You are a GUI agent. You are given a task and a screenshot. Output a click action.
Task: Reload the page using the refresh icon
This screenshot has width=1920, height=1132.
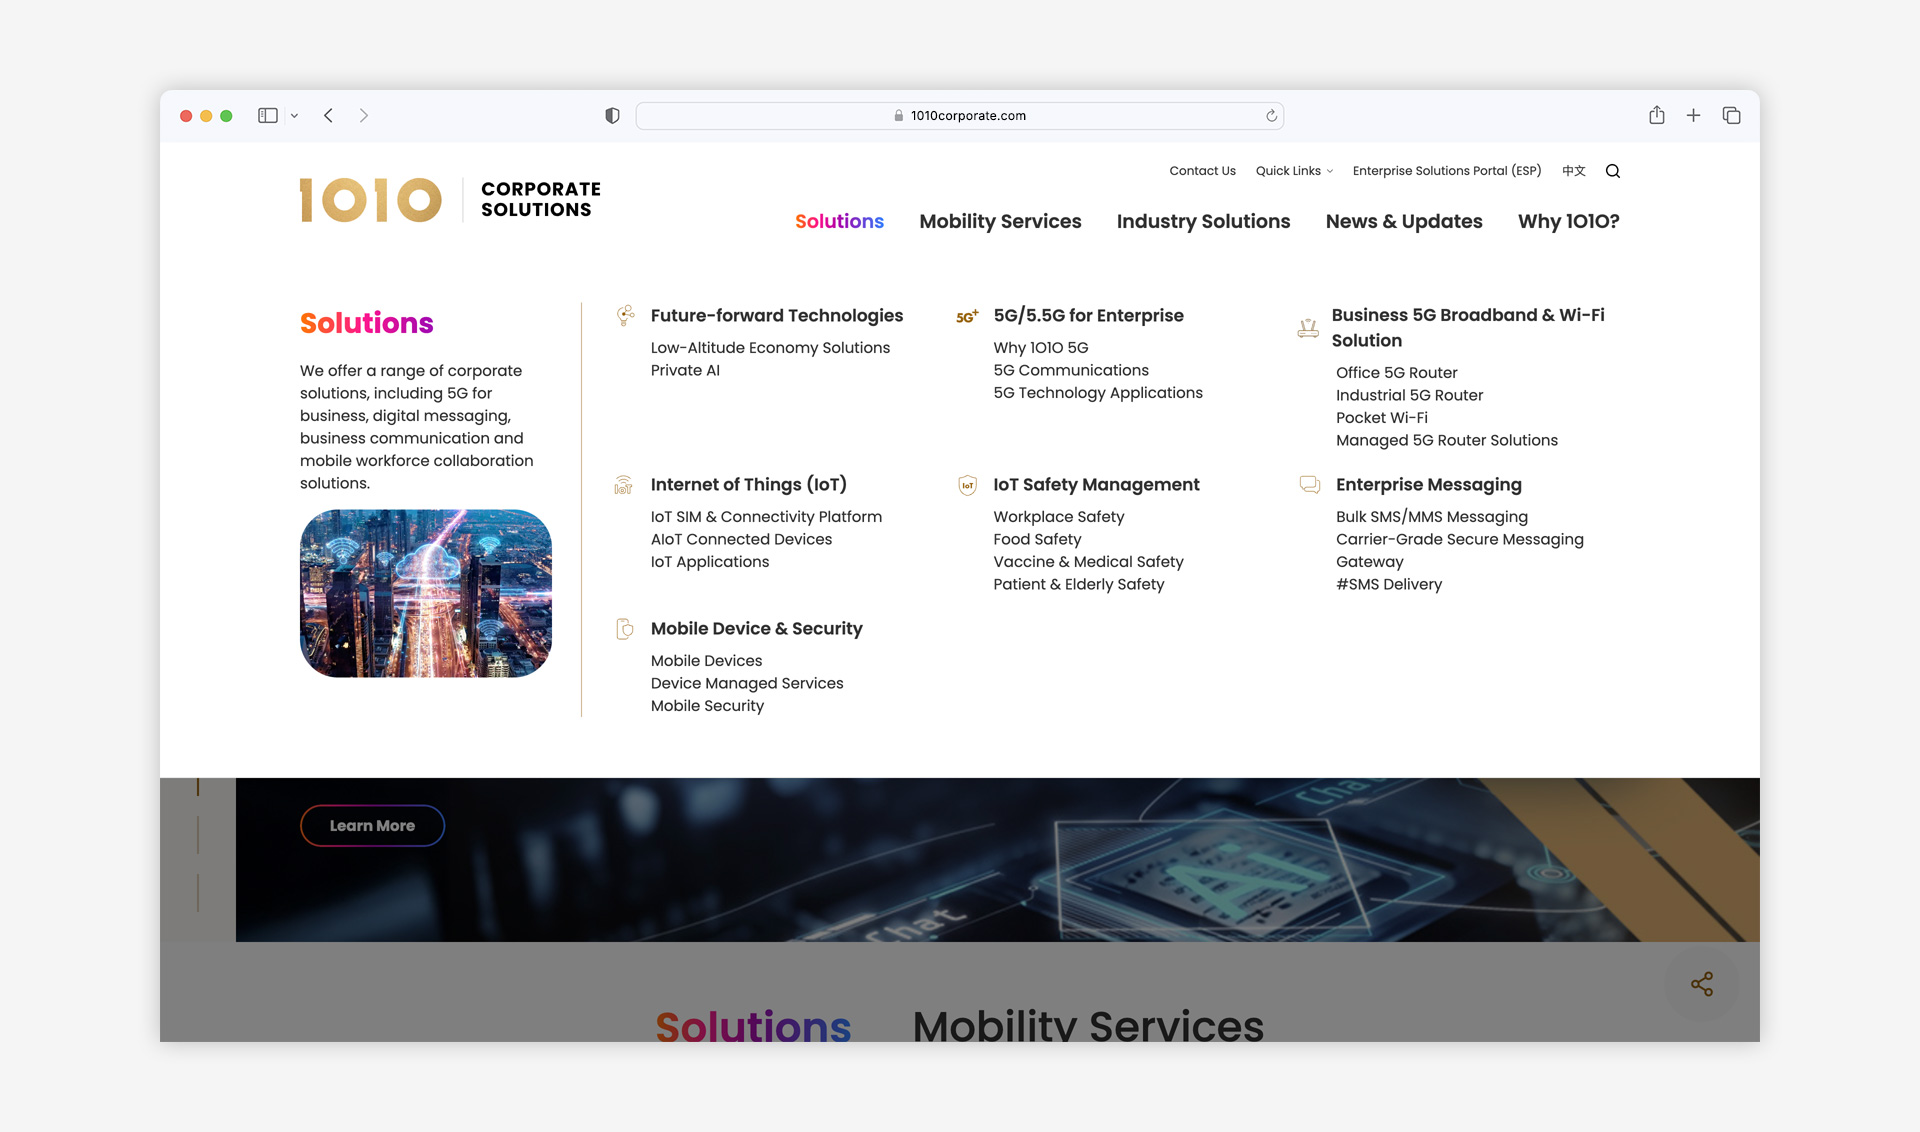click(x=1271, y=116)
